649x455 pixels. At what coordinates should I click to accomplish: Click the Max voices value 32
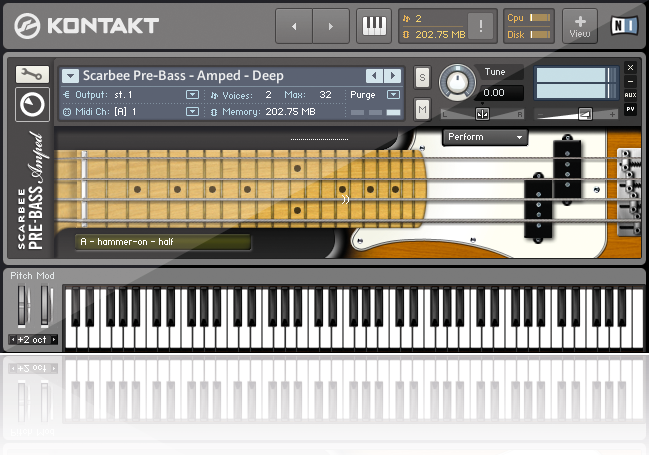(325, 95)
